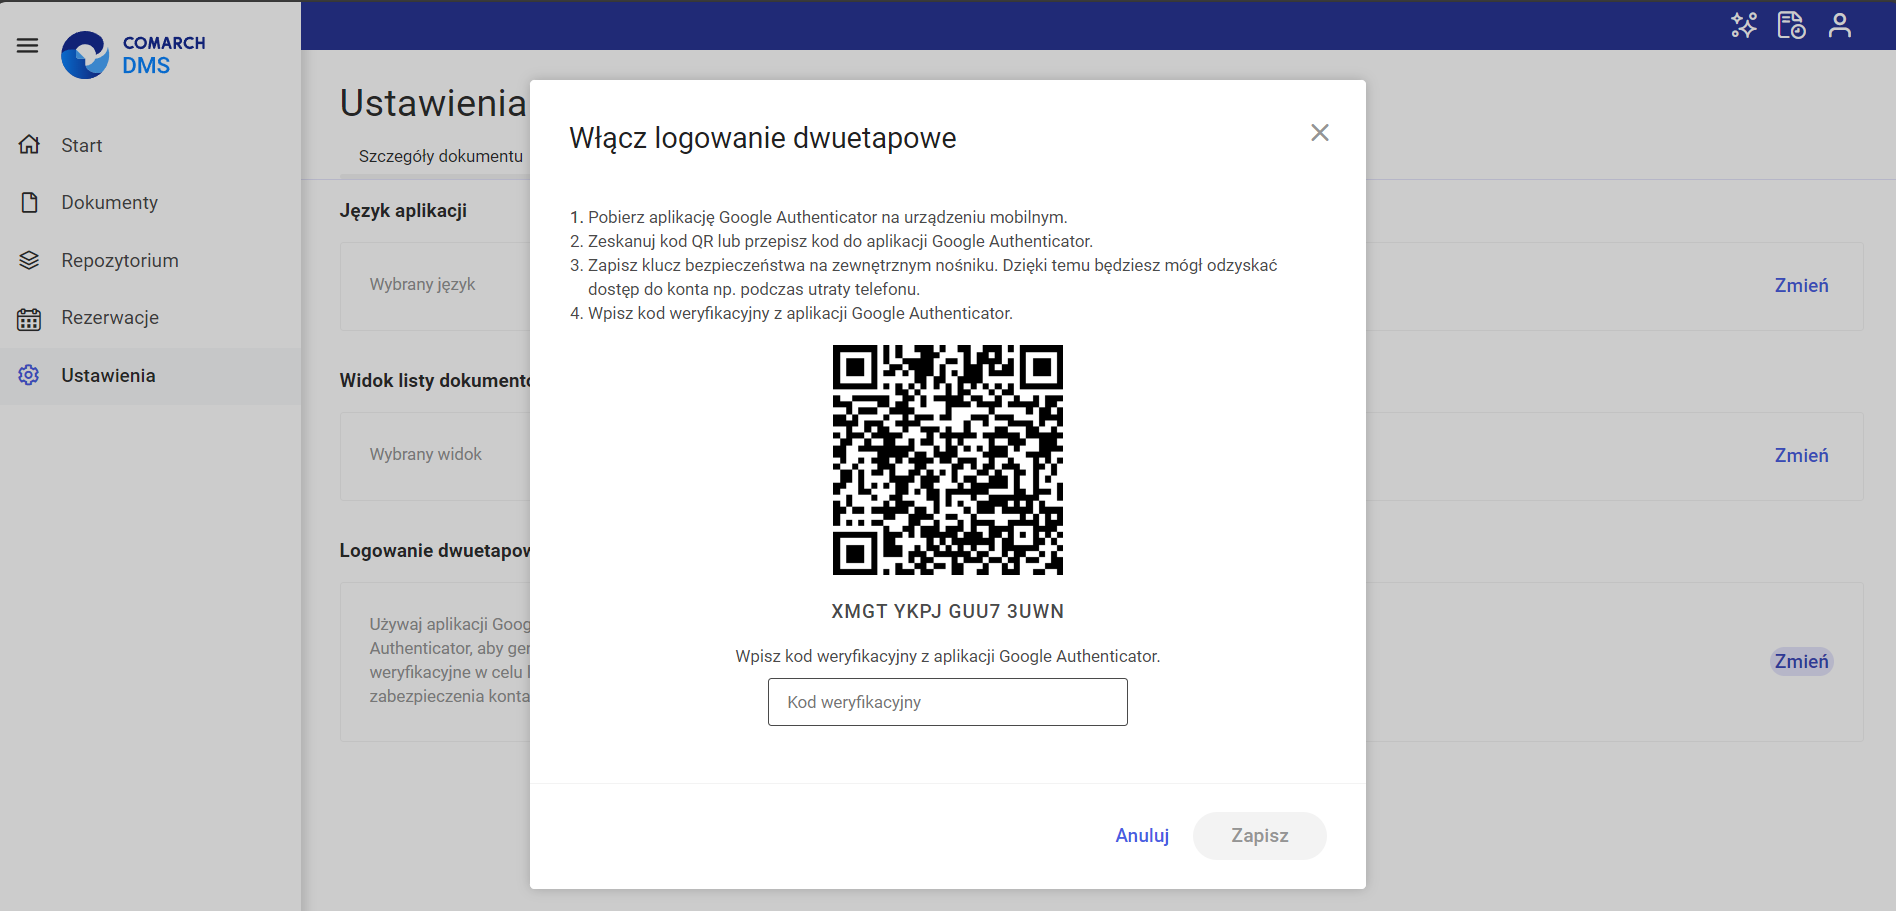The image size is (1896, 911).
Task: Click the security key XMGT YKPJ GUU7 3UWN
Action: 948,611
